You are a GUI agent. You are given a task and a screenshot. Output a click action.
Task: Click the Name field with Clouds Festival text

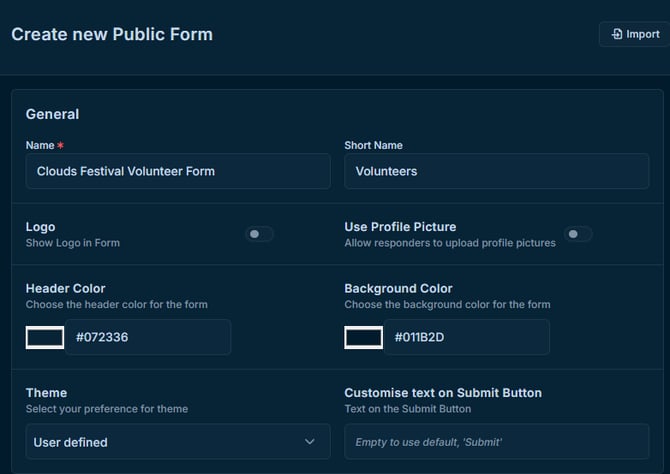(x=177, y=171)
